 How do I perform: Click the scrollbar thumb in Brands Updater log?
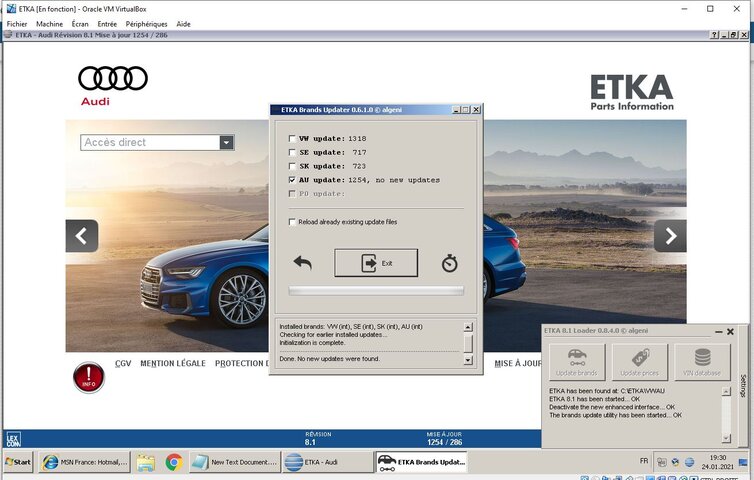468,343
